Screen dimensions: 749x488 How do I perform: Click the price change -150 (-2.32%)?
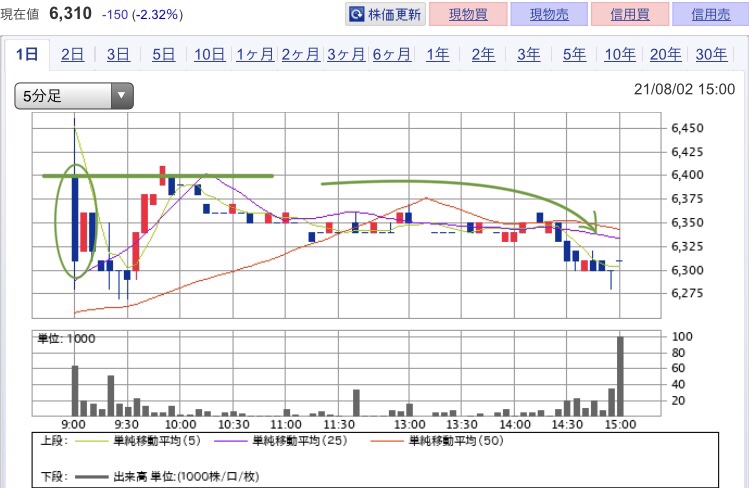pyautogui.click(x=142, y=14)
